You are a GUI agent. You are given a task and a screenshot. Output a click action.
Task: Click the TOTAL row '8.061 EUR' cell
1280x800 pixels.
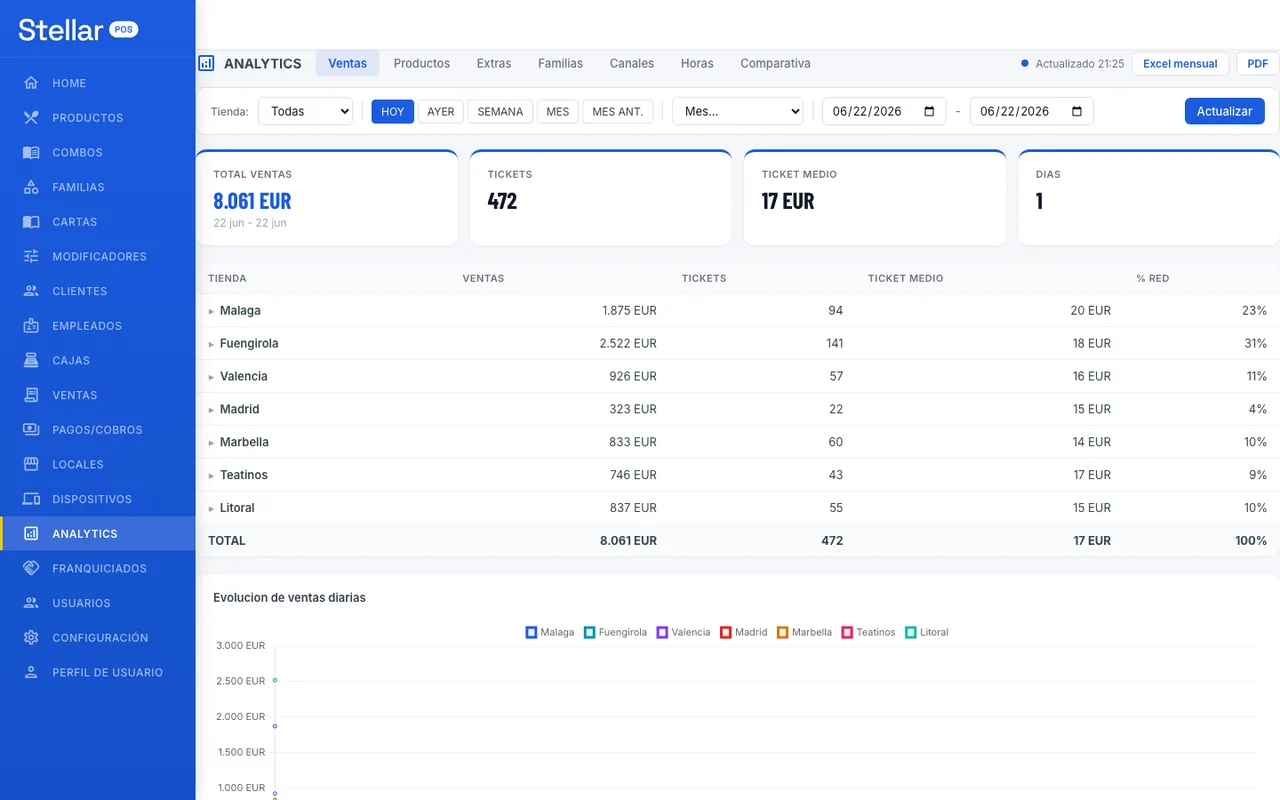click(x=628, y=541)
